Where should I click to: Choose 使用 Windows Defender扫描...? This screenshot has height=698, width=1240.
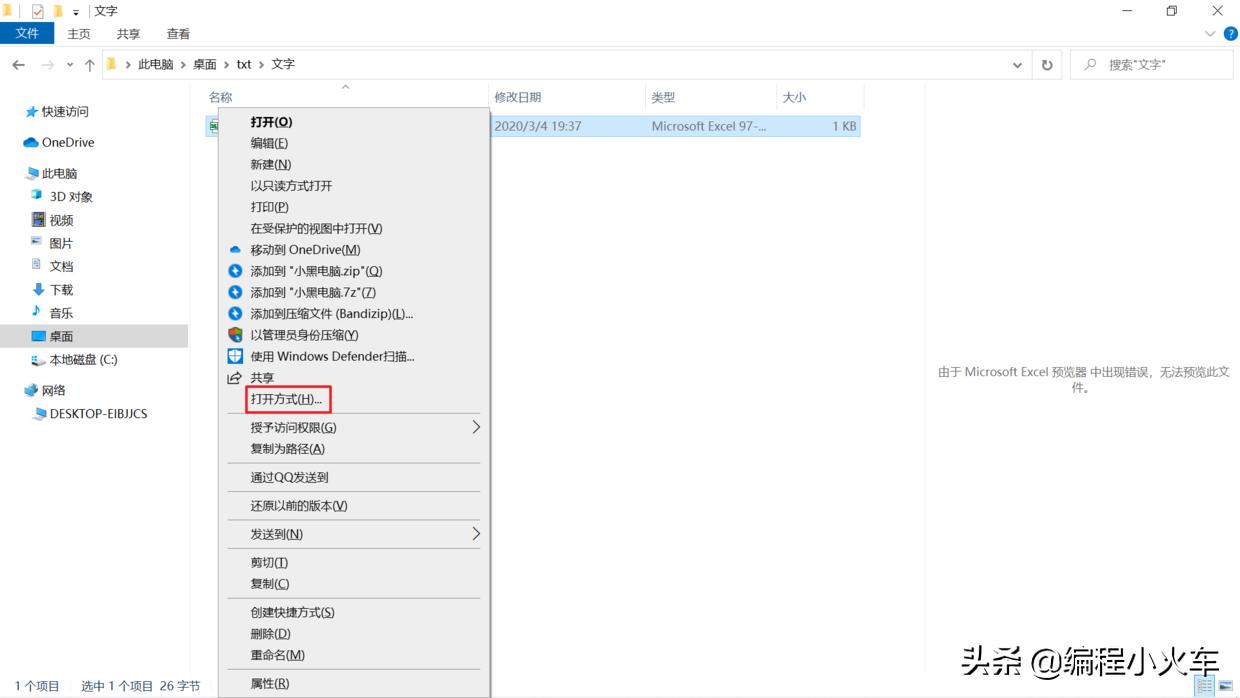click(x=354, y=356)
